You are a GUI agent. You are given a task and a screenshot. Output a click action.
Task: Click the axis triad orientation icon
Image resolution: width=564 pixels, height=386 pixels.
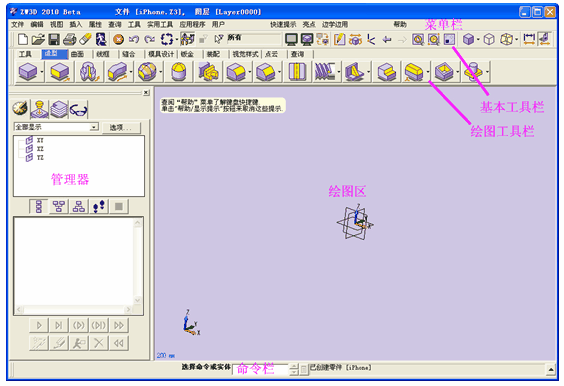point(371,39)
